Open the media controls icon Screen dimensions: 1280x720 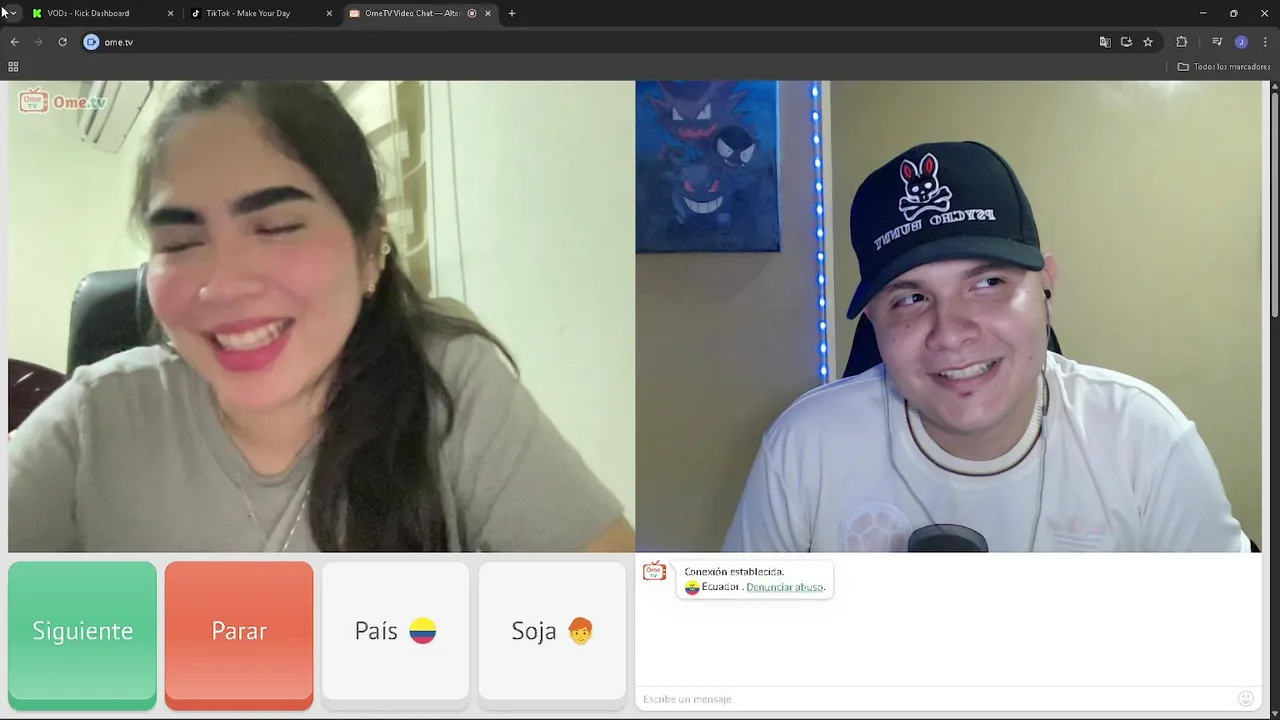coord(1217,42)
